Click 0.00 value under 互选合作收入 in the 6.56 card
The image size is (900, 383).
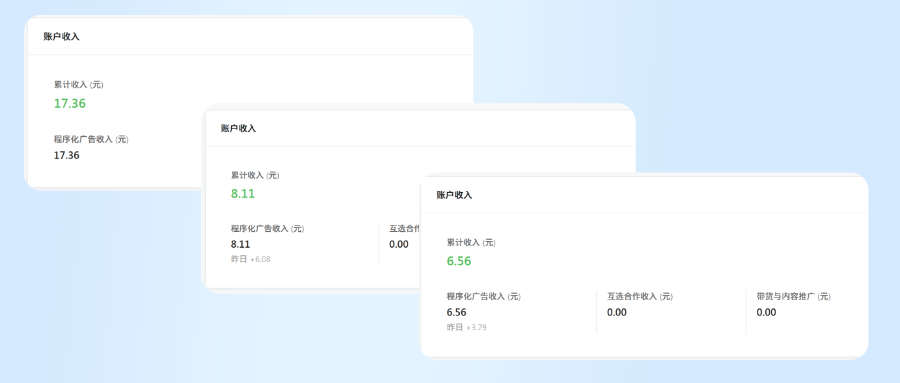(616, 312)
